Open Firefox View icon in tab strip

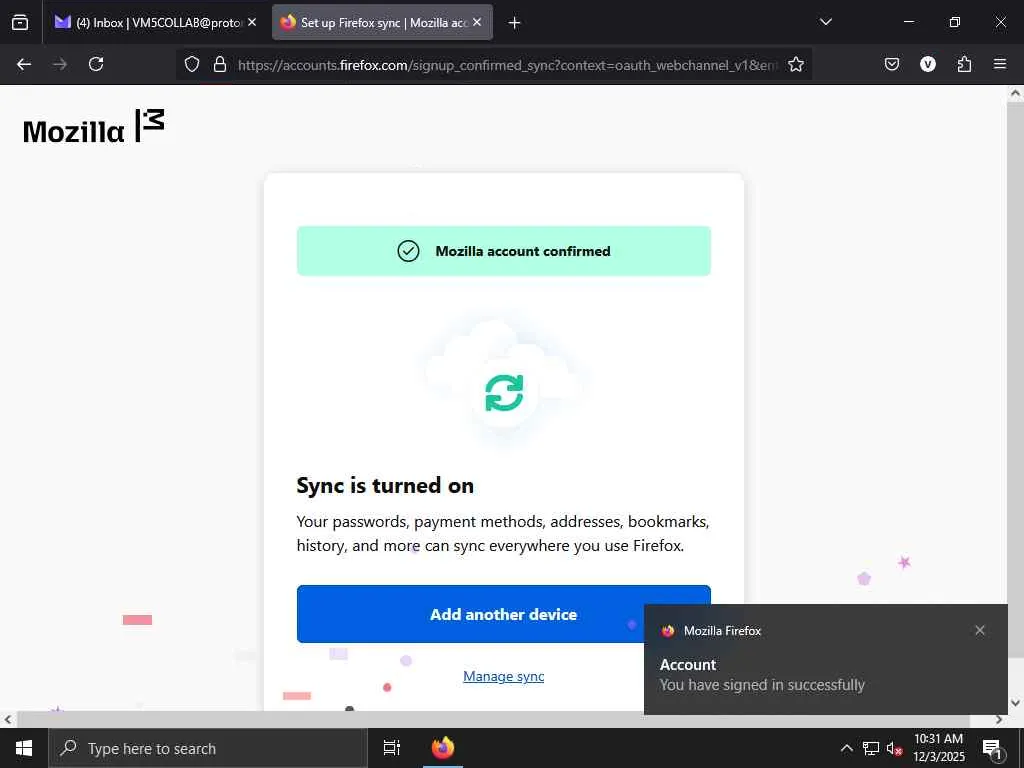coord(20,22)
